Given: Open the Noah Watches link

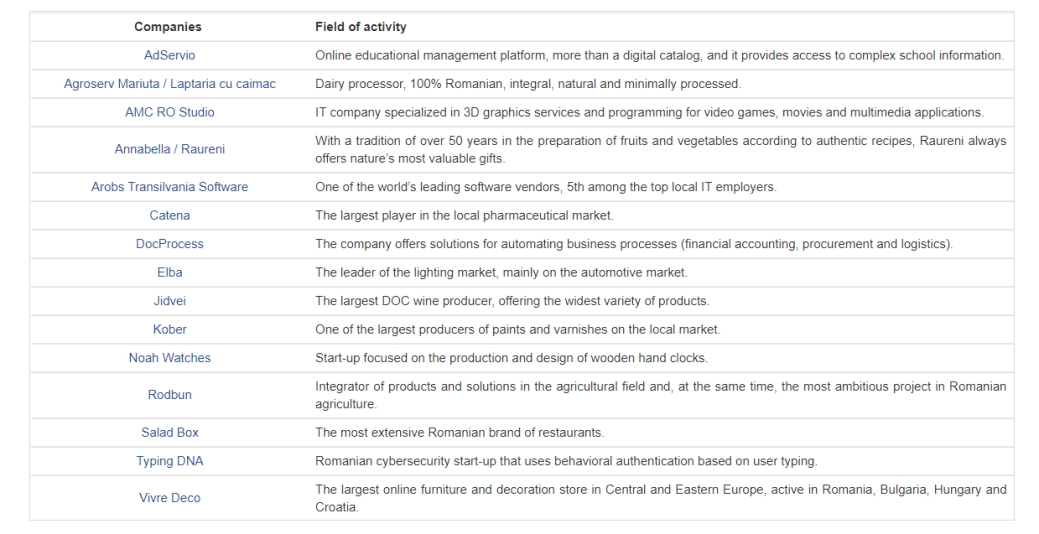Looking at the screenshot, I should [x=169, y=358].
